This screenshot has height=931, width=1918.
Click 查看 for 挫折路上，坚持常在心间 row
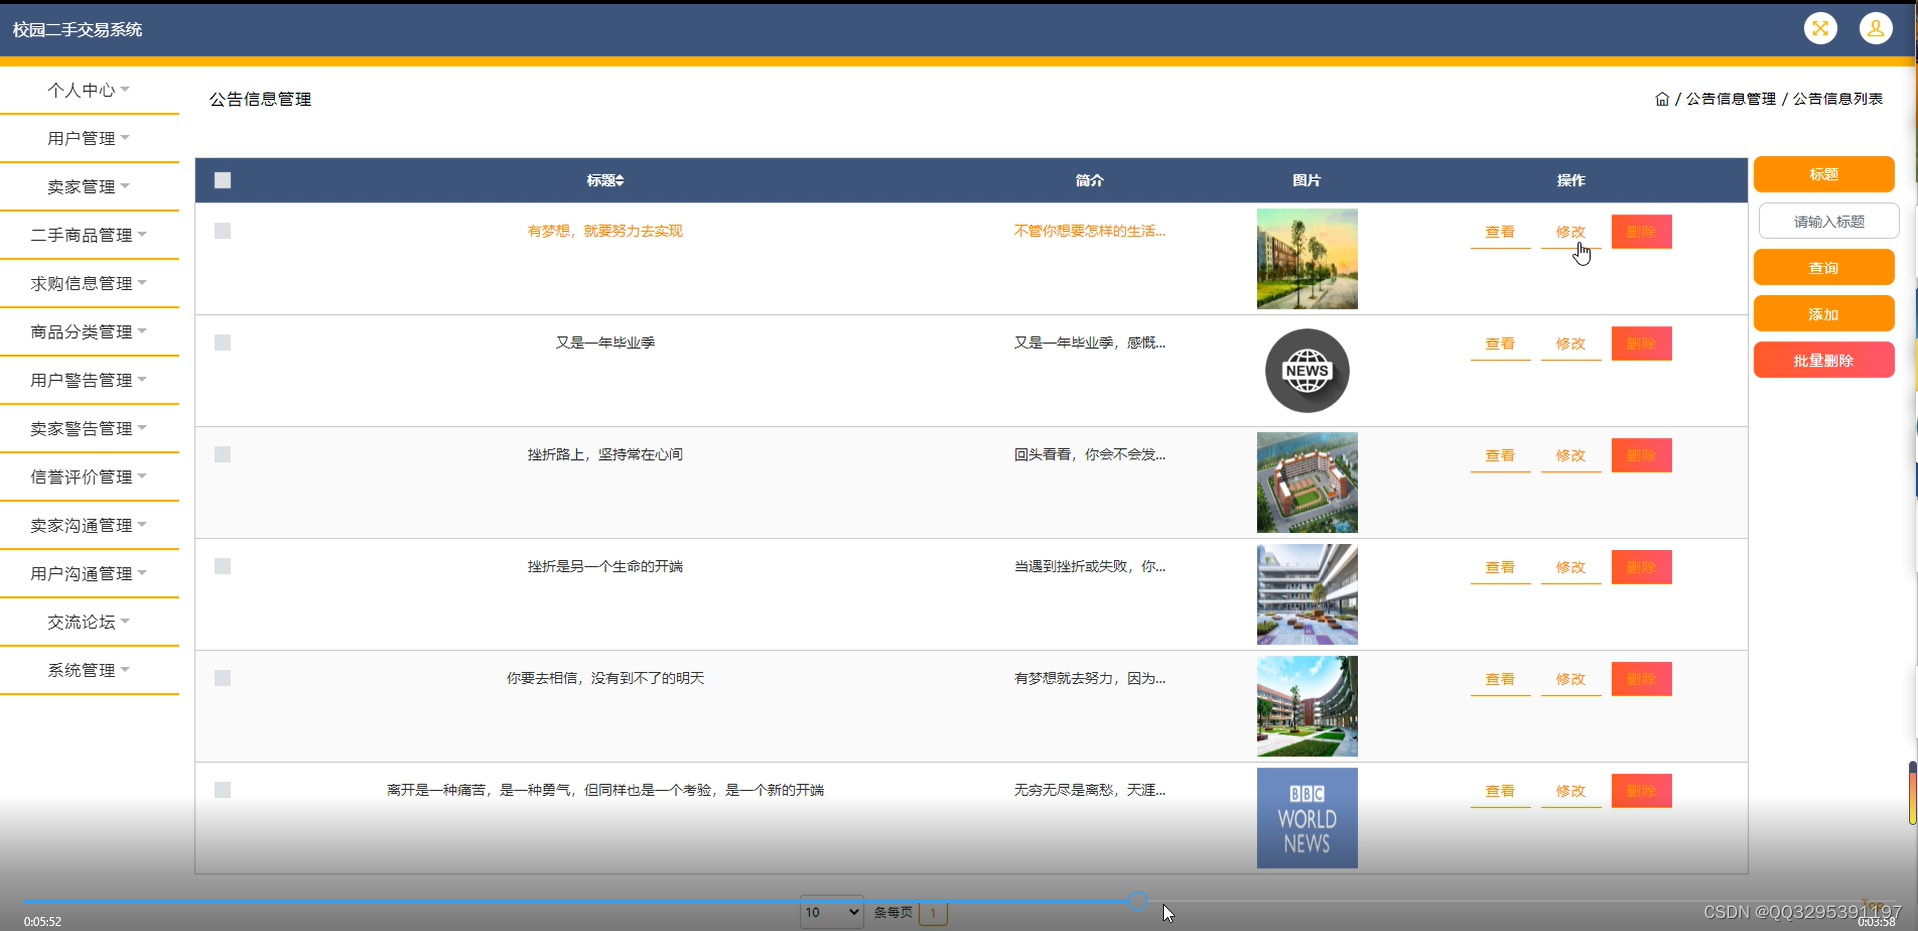coord(1500,456)
